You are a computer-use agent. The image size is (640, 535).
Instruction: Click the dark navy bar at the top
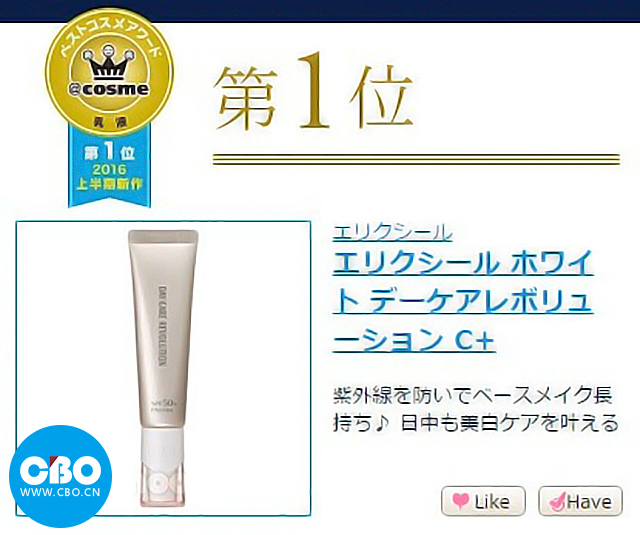tap(320, 11)
